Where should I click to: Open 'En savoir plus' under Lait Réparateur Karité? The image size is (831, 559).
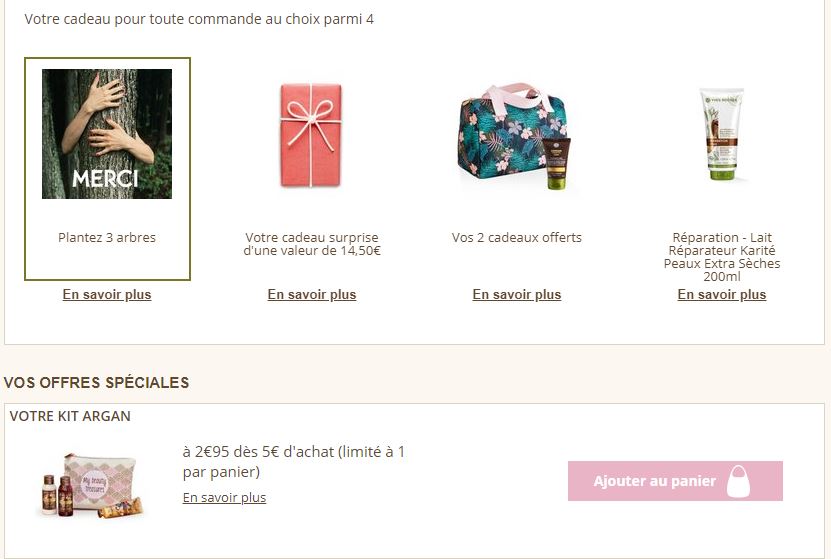(722, 295)
